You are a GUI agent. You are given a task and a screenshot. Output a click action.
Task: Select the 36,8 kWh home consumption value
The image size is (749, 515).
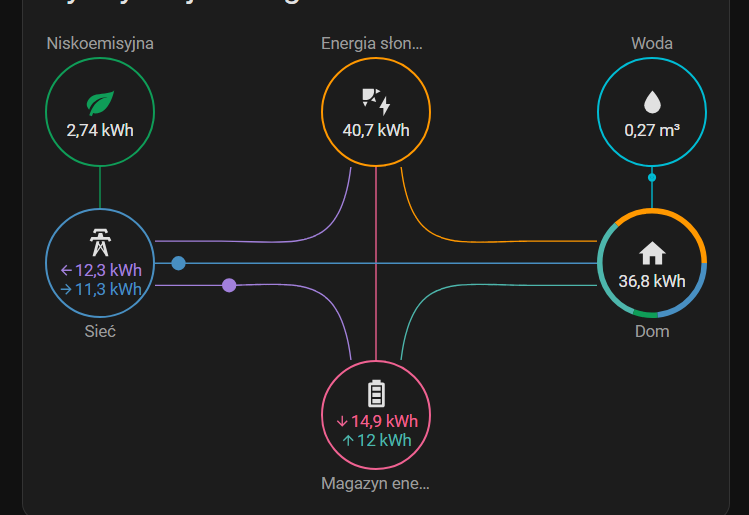[x=652, y=281]
